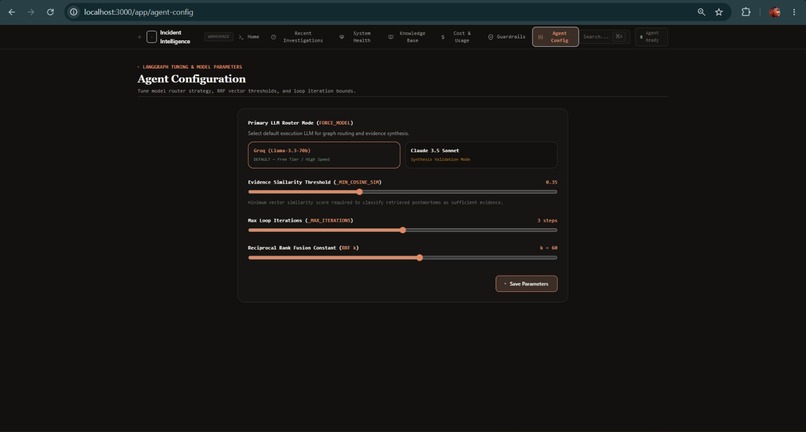The width and height of the screenshot is (806, 432).
Task: Click the Incident Intelligence title text
Action: pyautogui.click(x=175, y=37)
